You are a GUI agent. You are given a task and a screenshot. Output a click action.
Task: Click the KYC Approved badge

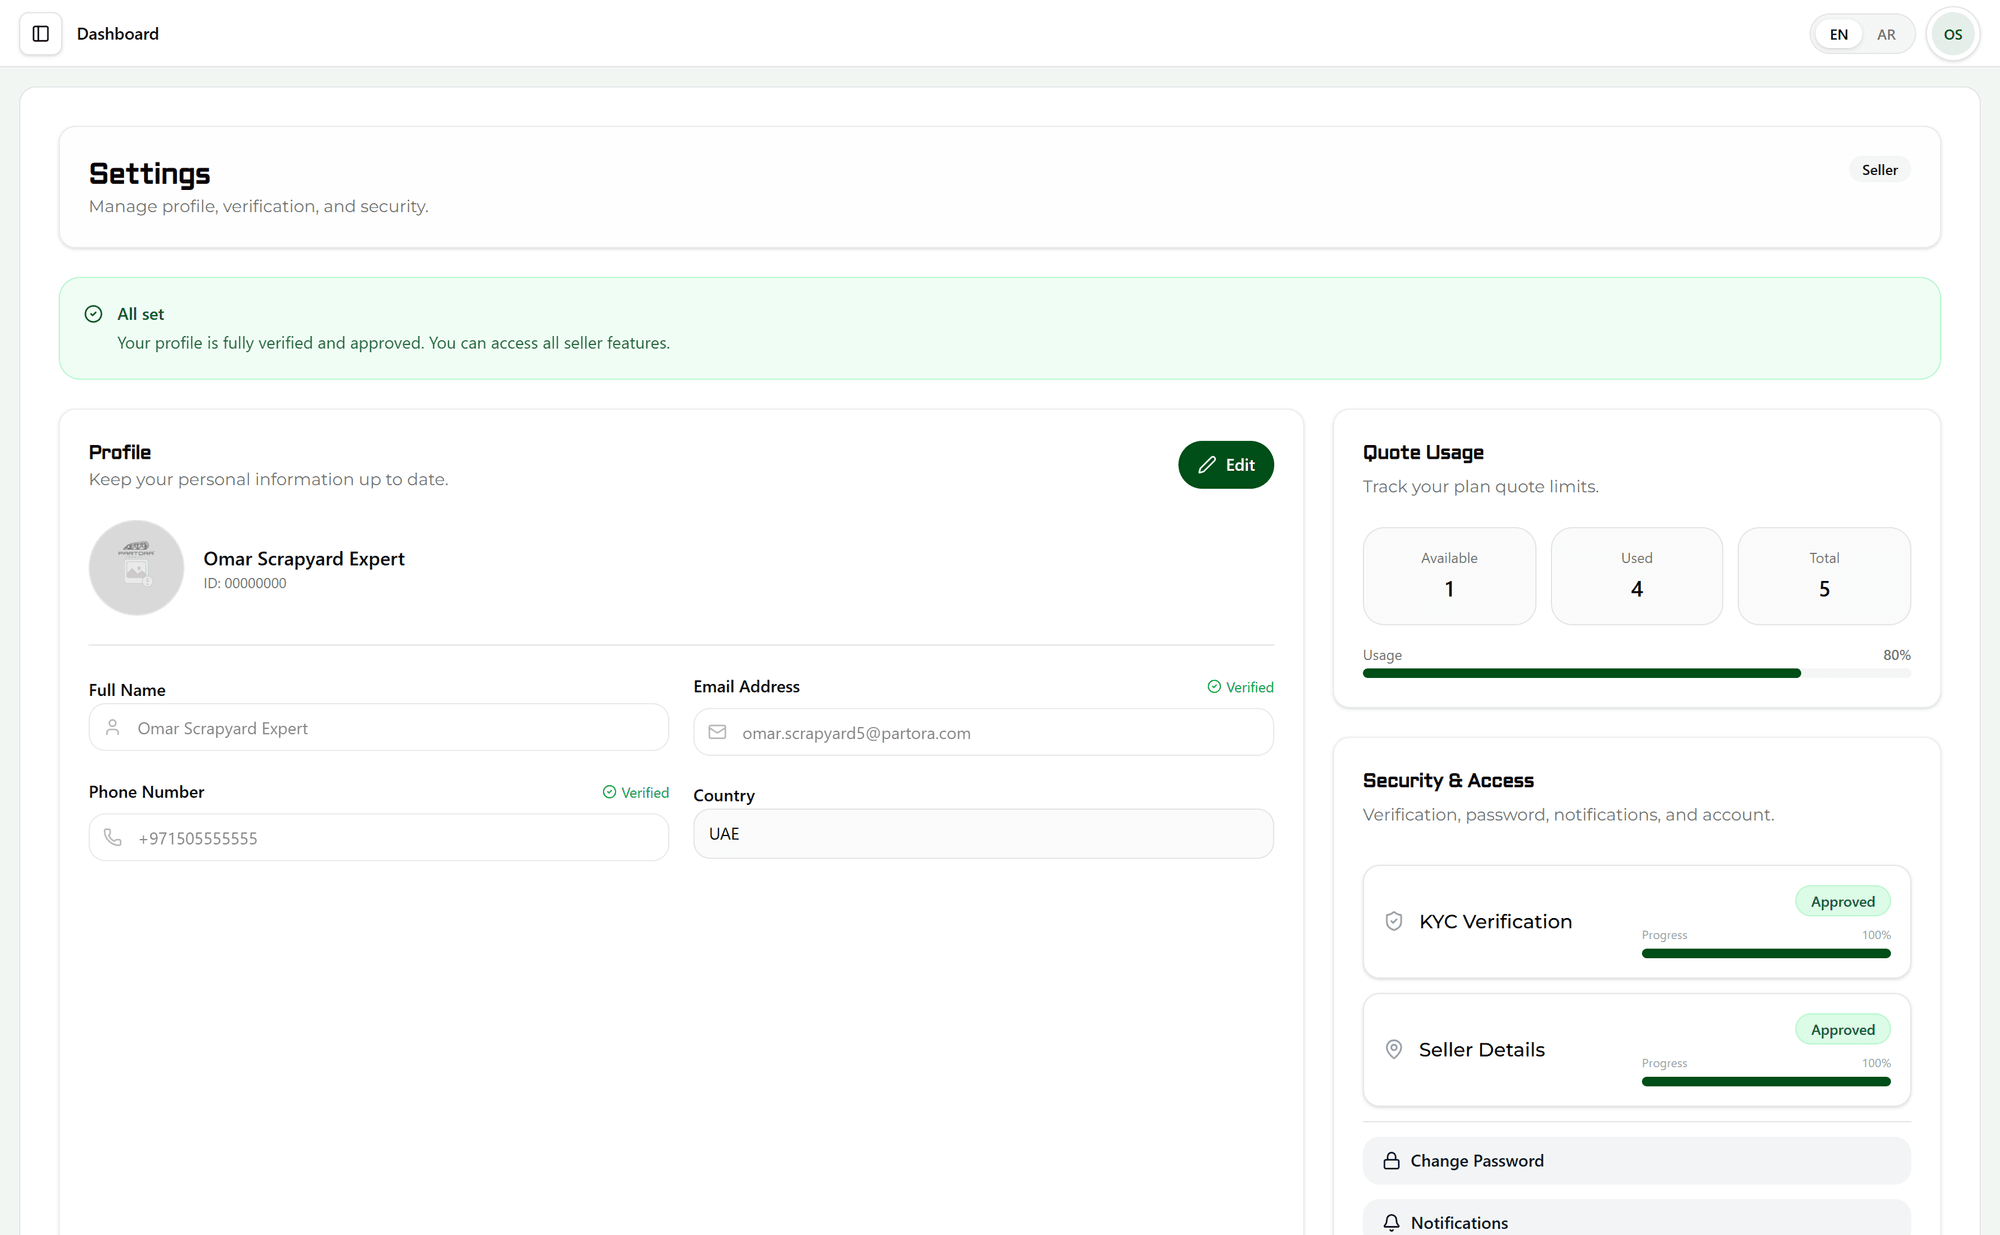(1842, 901)
